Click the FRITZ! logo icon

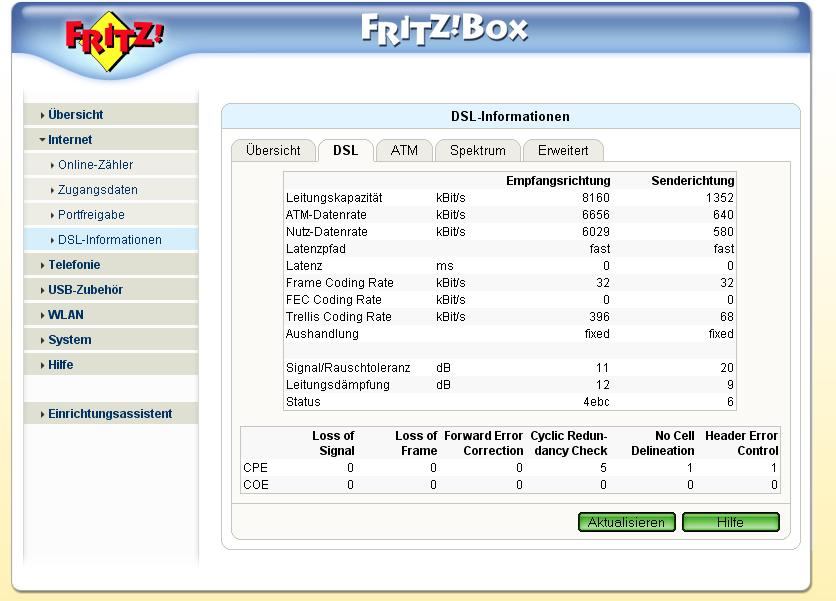114,41
